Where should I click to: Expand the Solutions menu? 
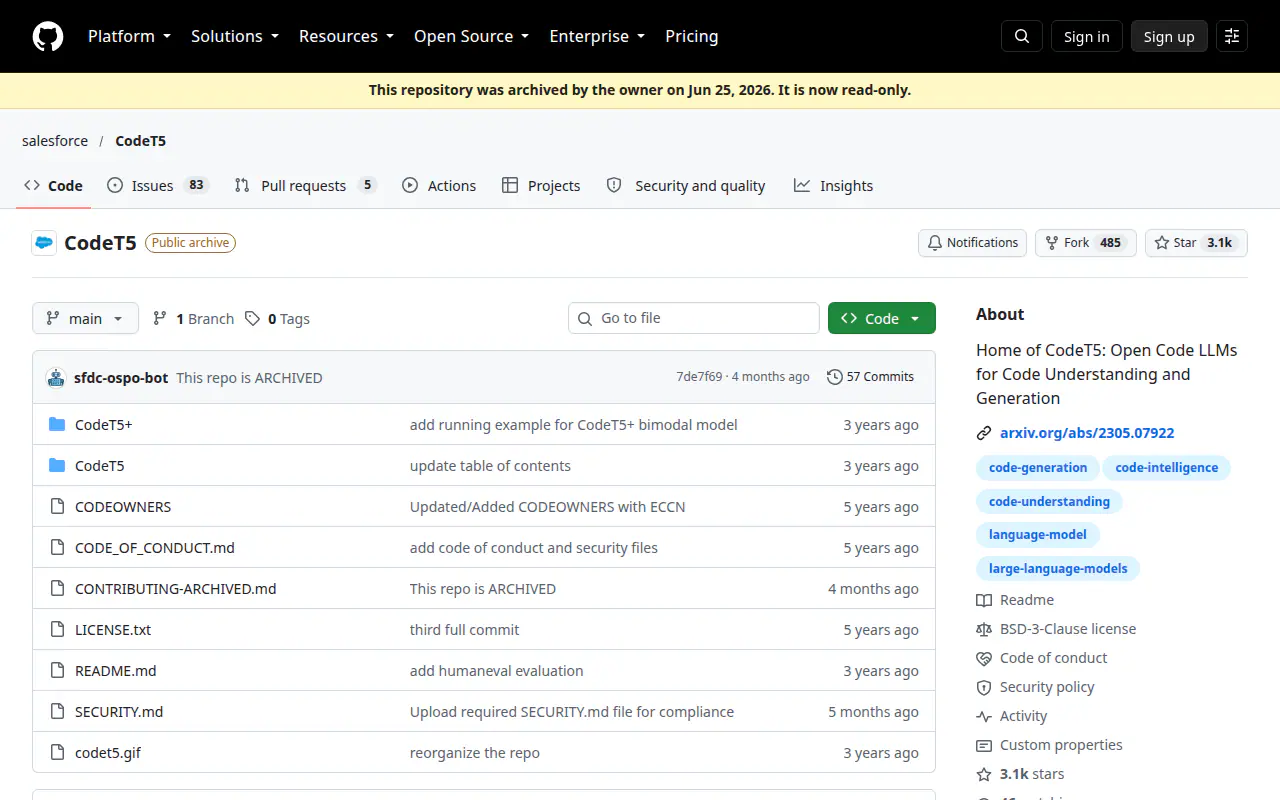237,36
